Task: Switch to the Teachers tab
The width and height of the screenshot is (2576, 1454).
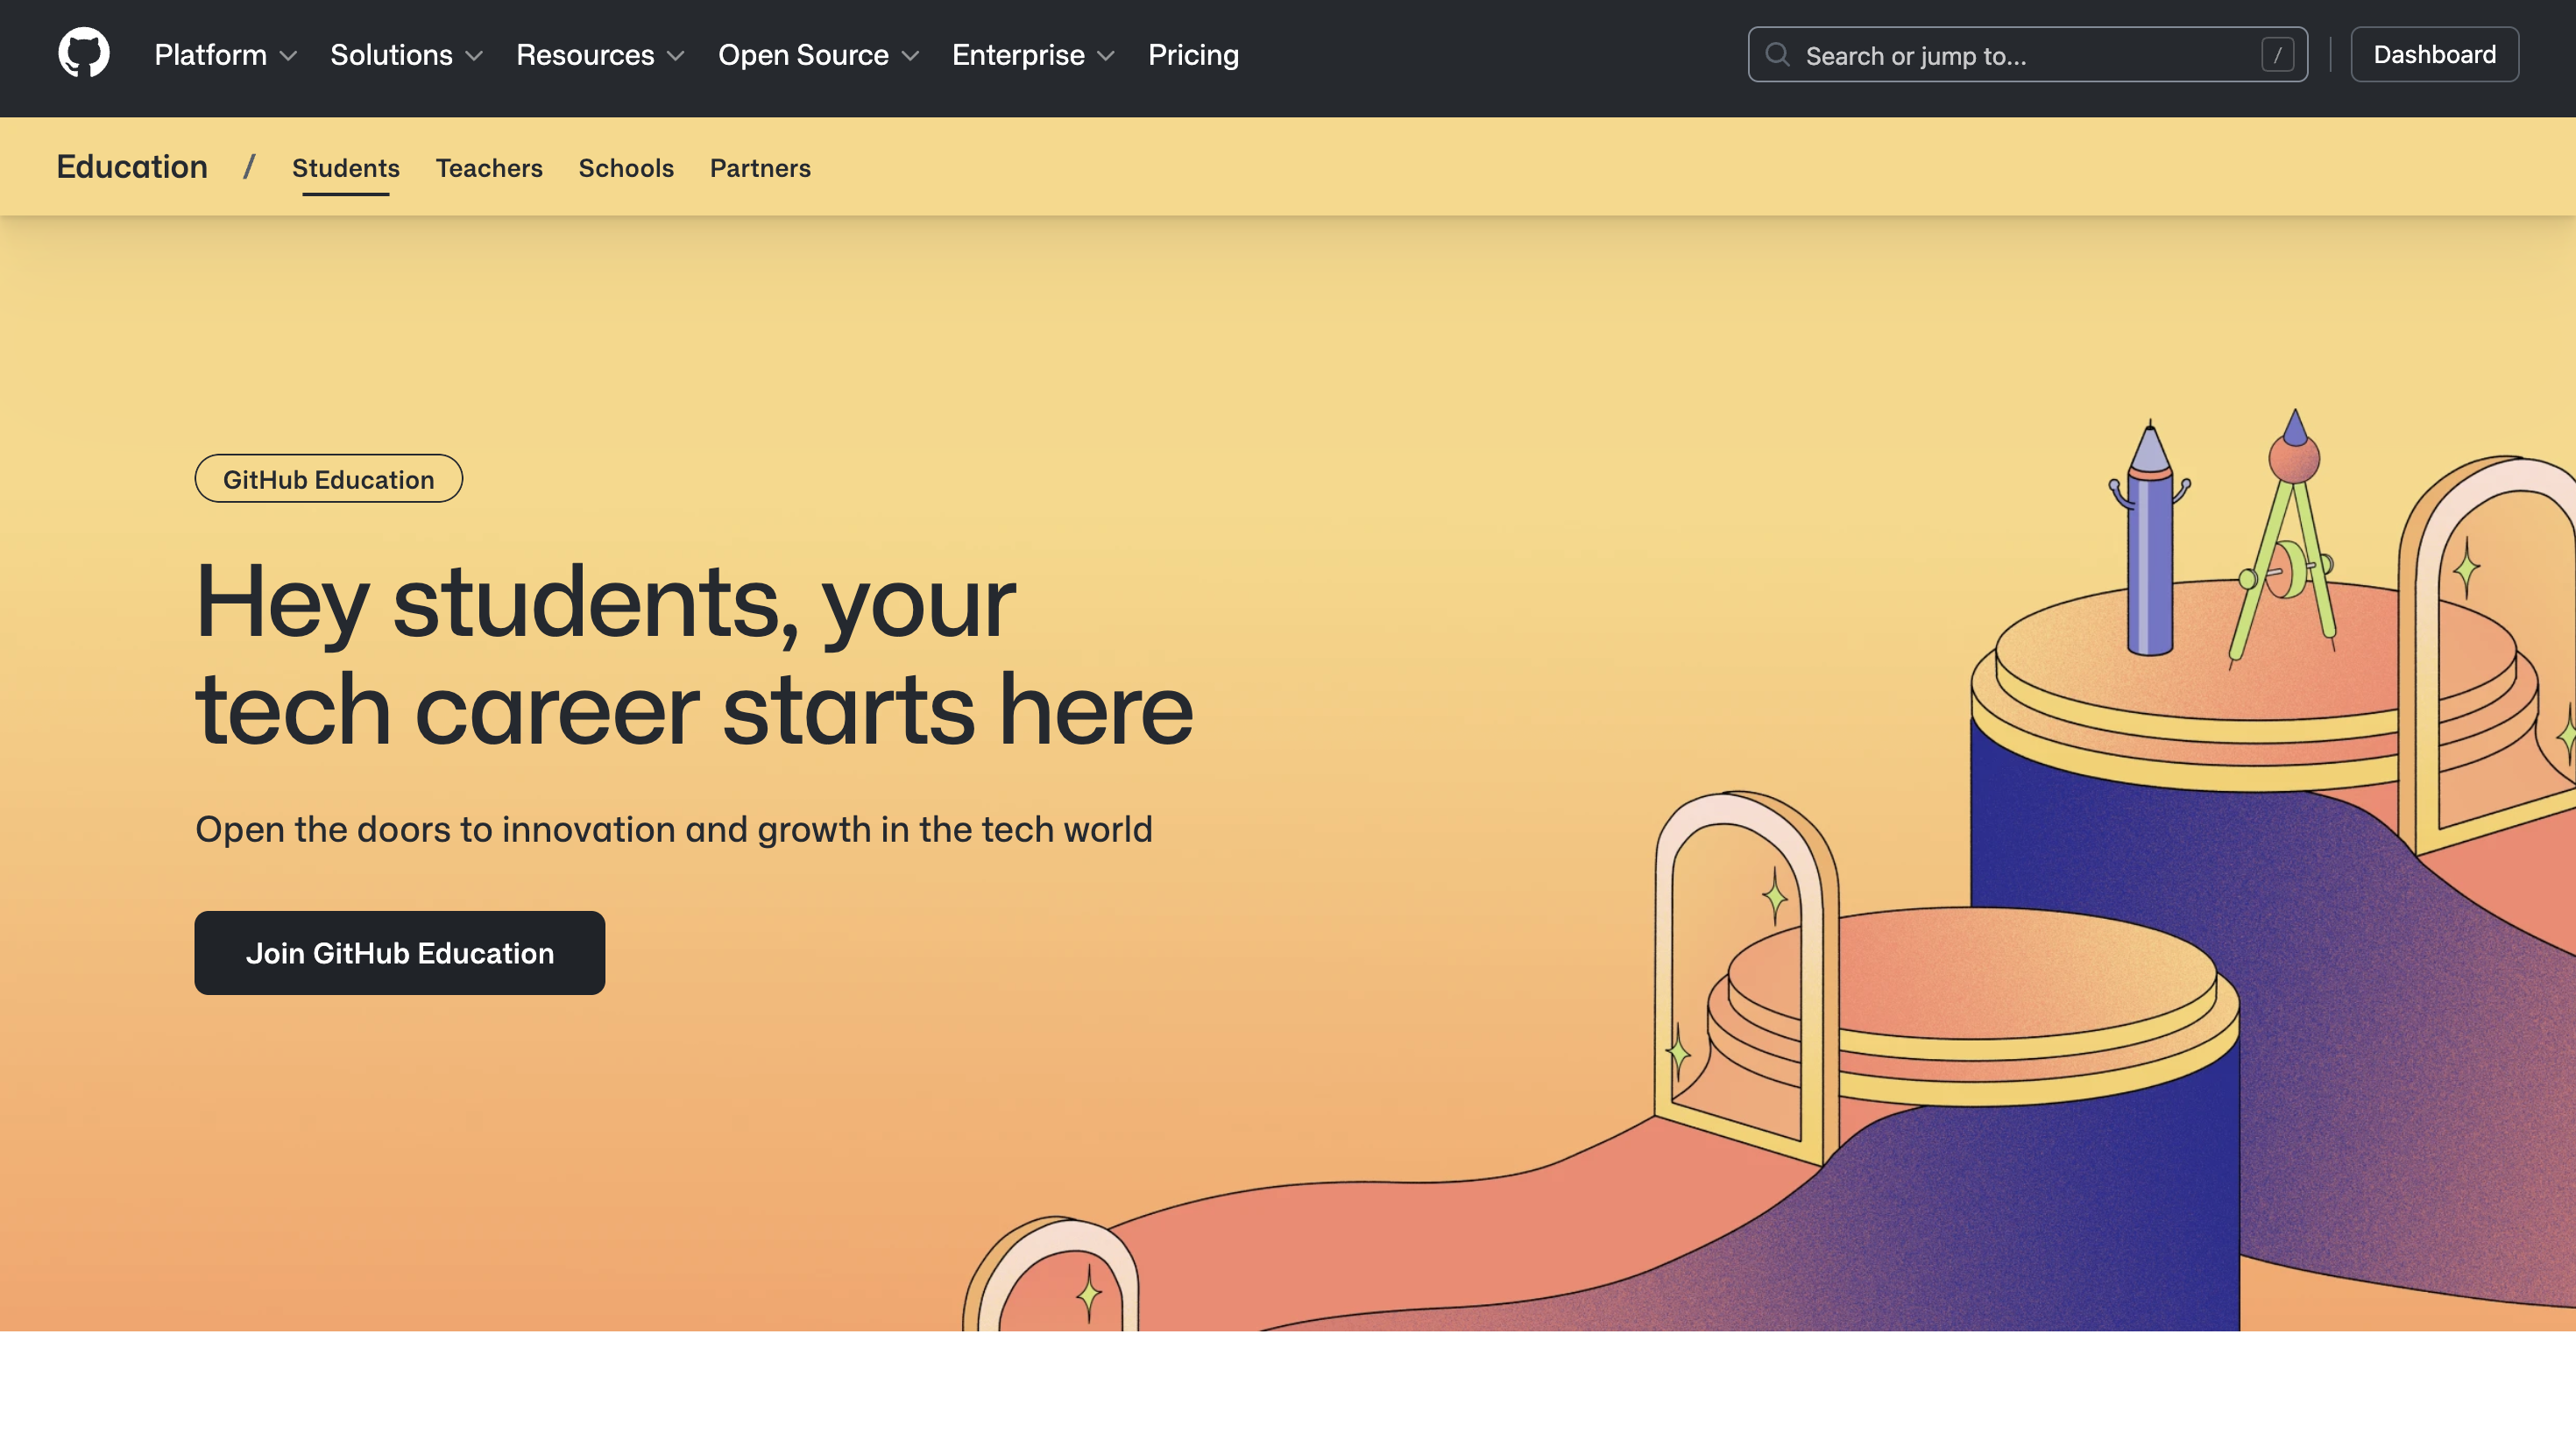Action: point(489,168)
